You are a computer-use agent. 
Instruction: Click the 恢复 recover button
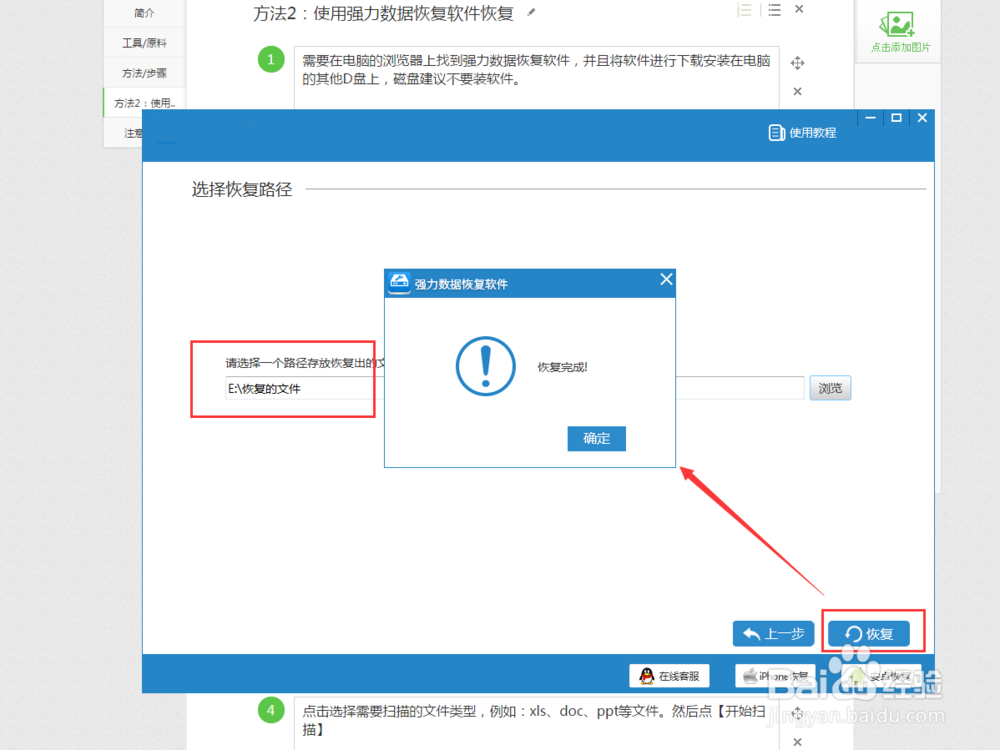point(872,632)
